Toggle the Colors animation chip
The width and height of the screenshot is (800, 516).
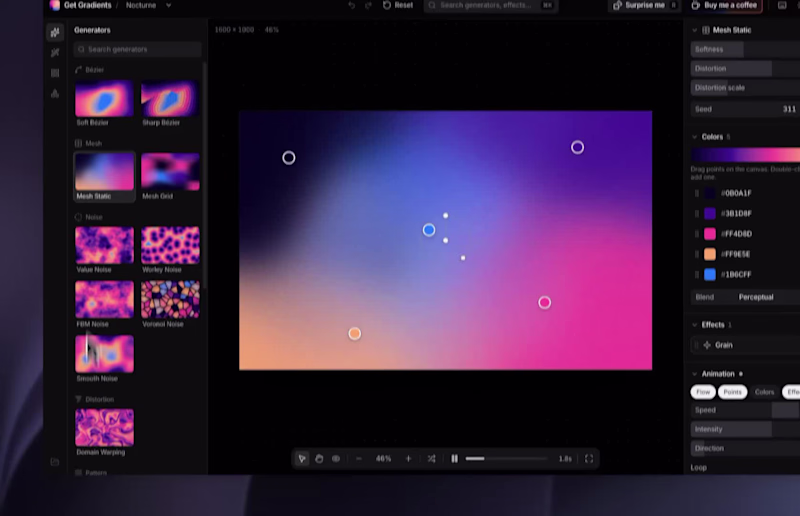(764, 392)
